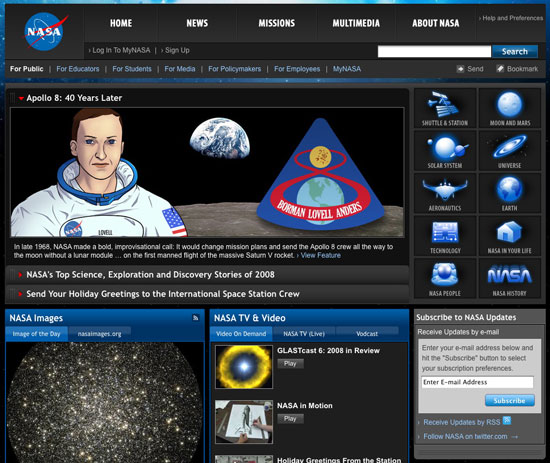Click the Subscribe button

510,401
